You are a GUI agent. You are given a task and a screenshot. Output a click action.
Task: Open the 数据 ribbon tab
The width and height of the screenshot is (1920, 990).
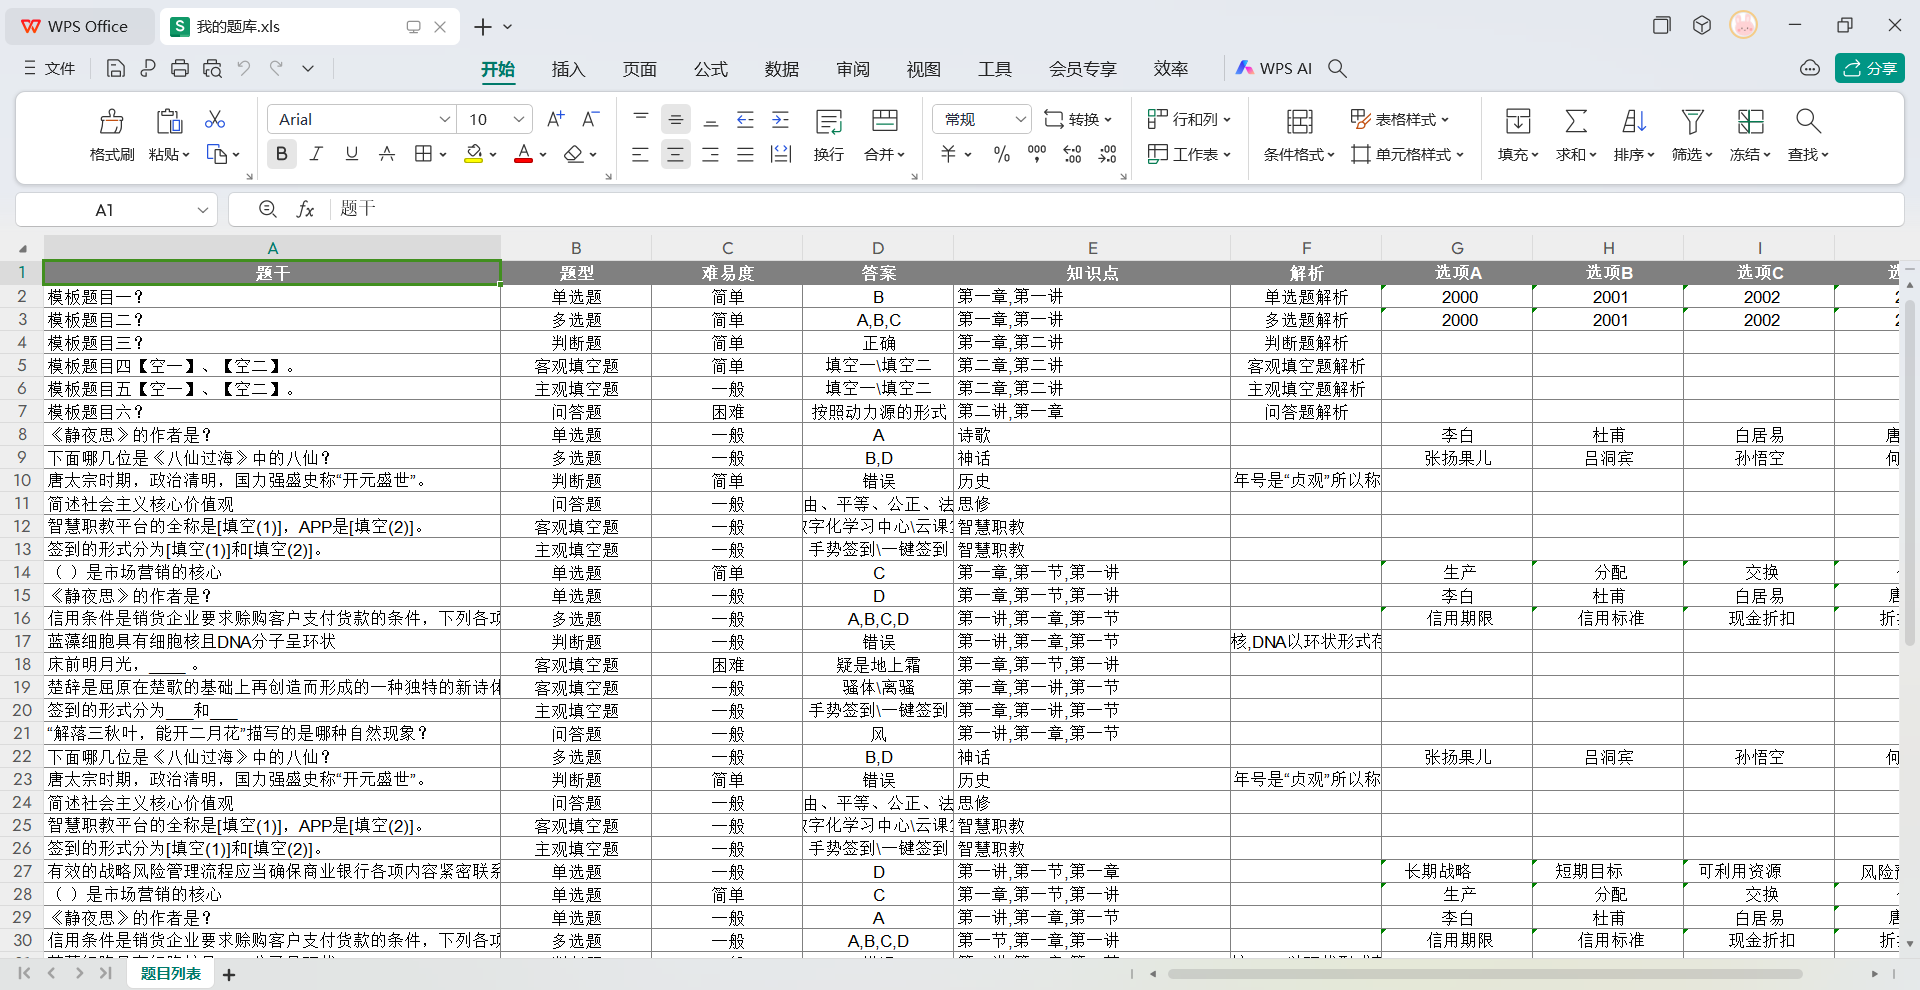pyautogui.click(x=781, y=69)
